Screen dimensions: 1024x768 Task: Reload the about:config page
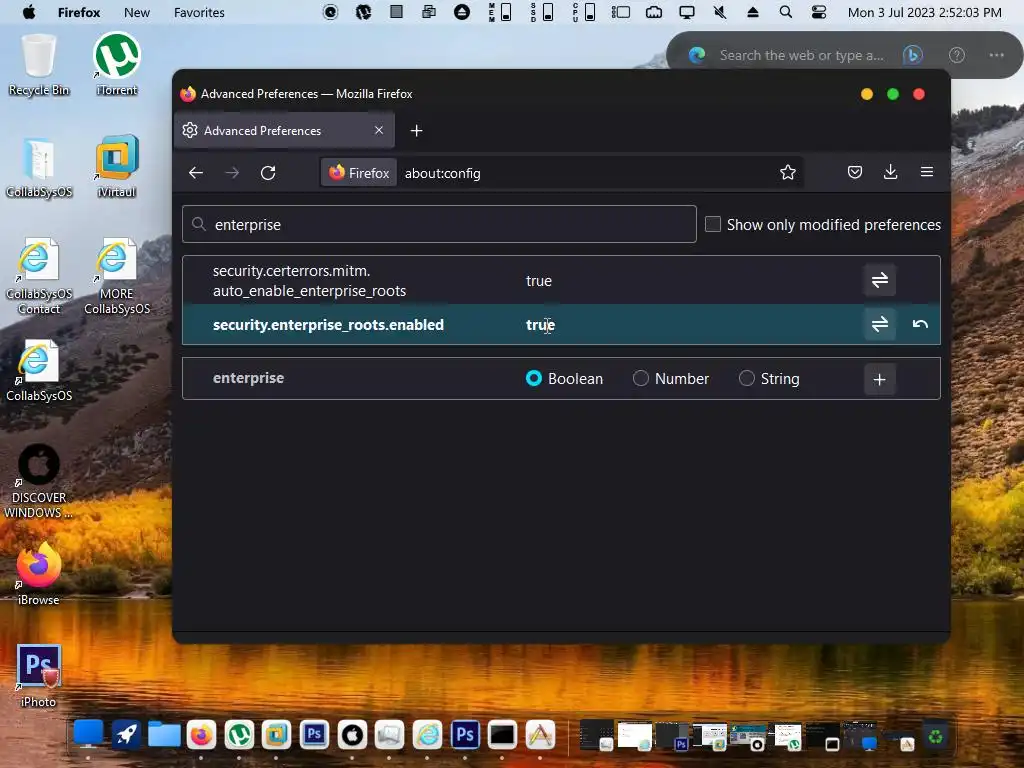pos(268,172)
